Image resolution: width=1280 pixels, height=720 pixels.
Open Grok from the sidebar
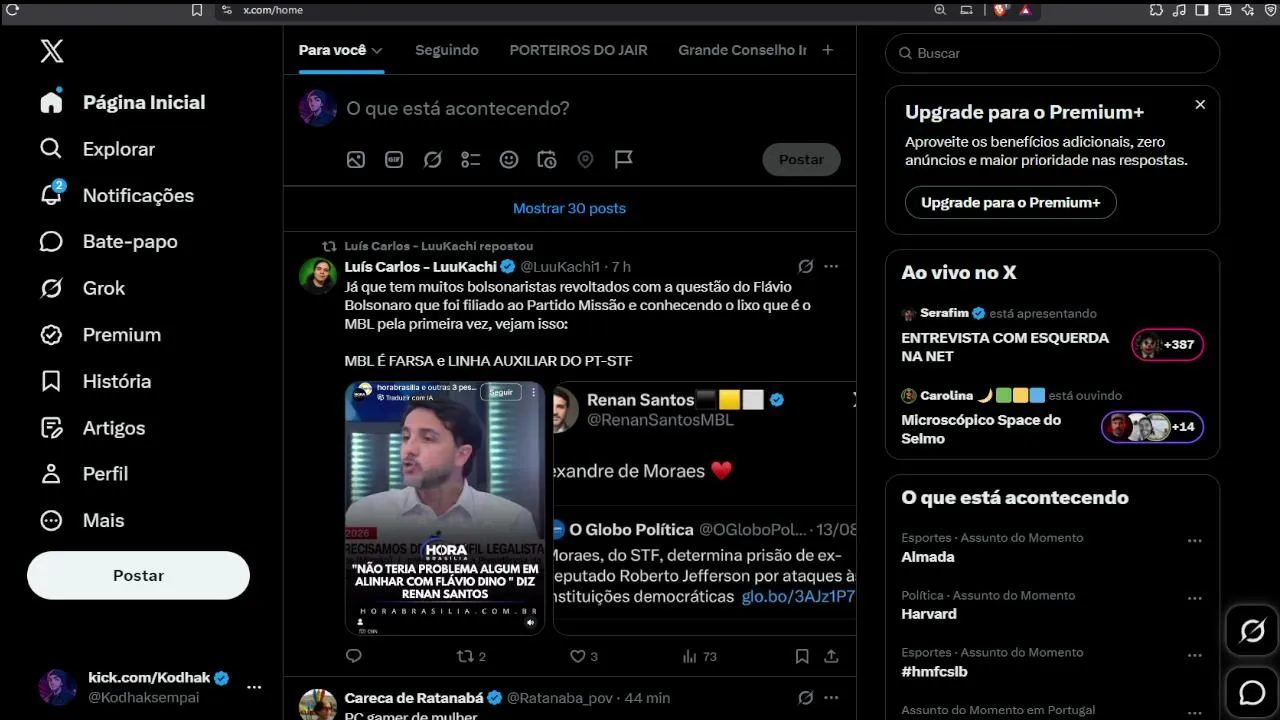coord(83,288)
